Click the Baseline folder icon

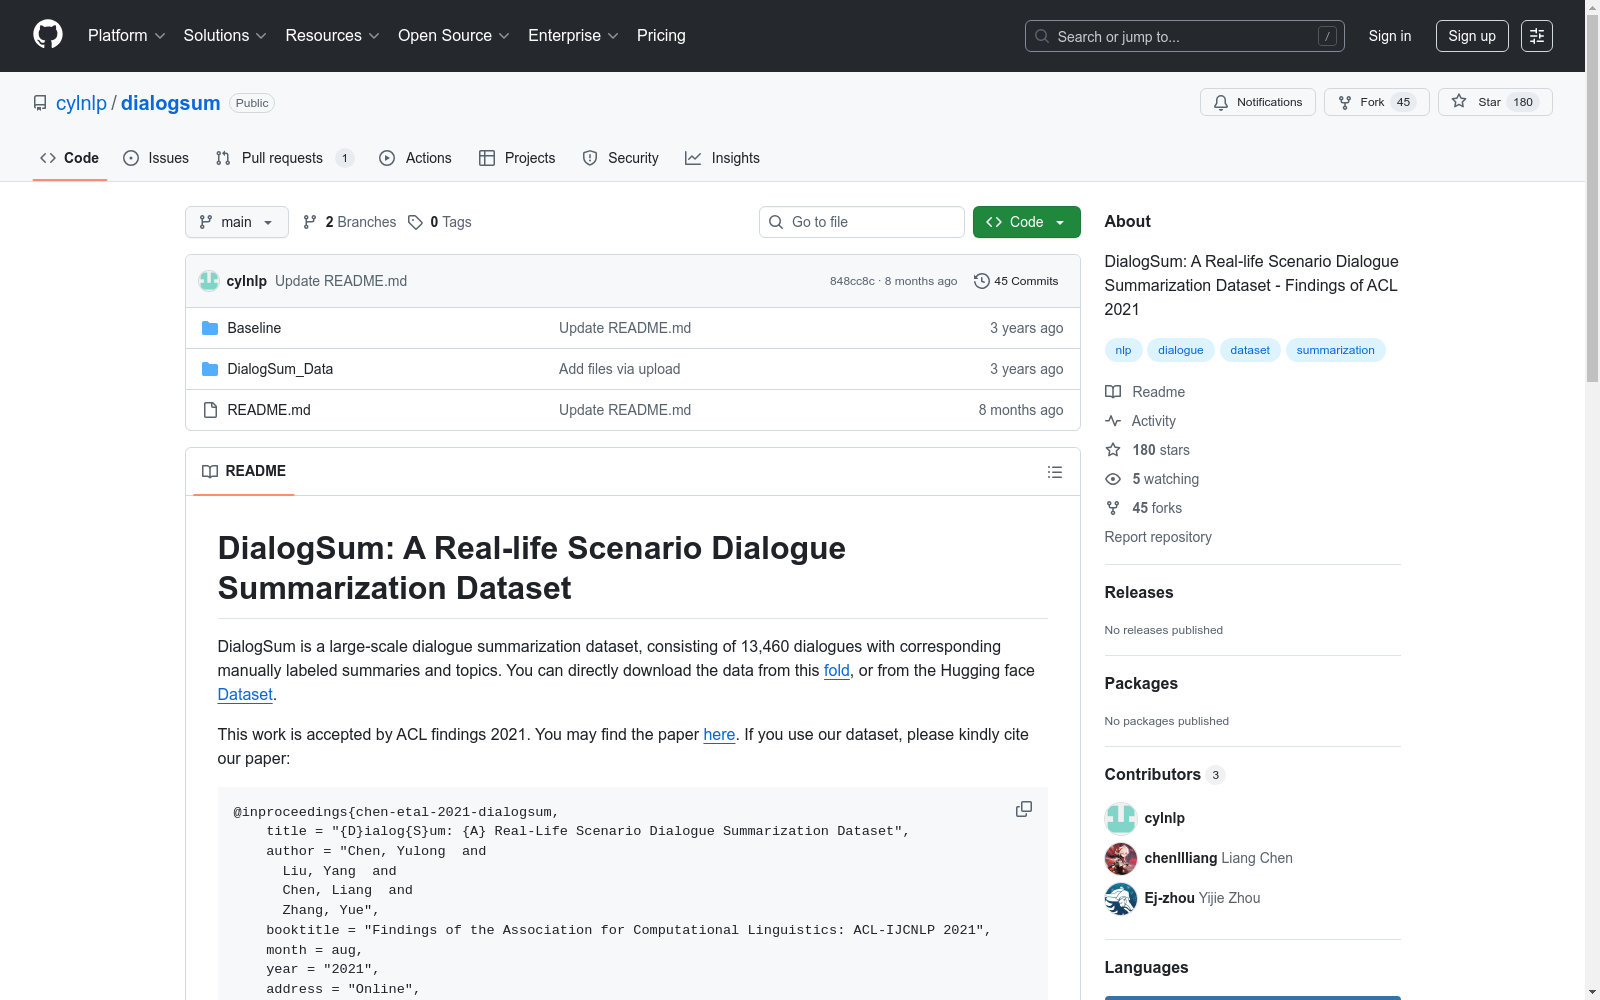pos(210,328)
